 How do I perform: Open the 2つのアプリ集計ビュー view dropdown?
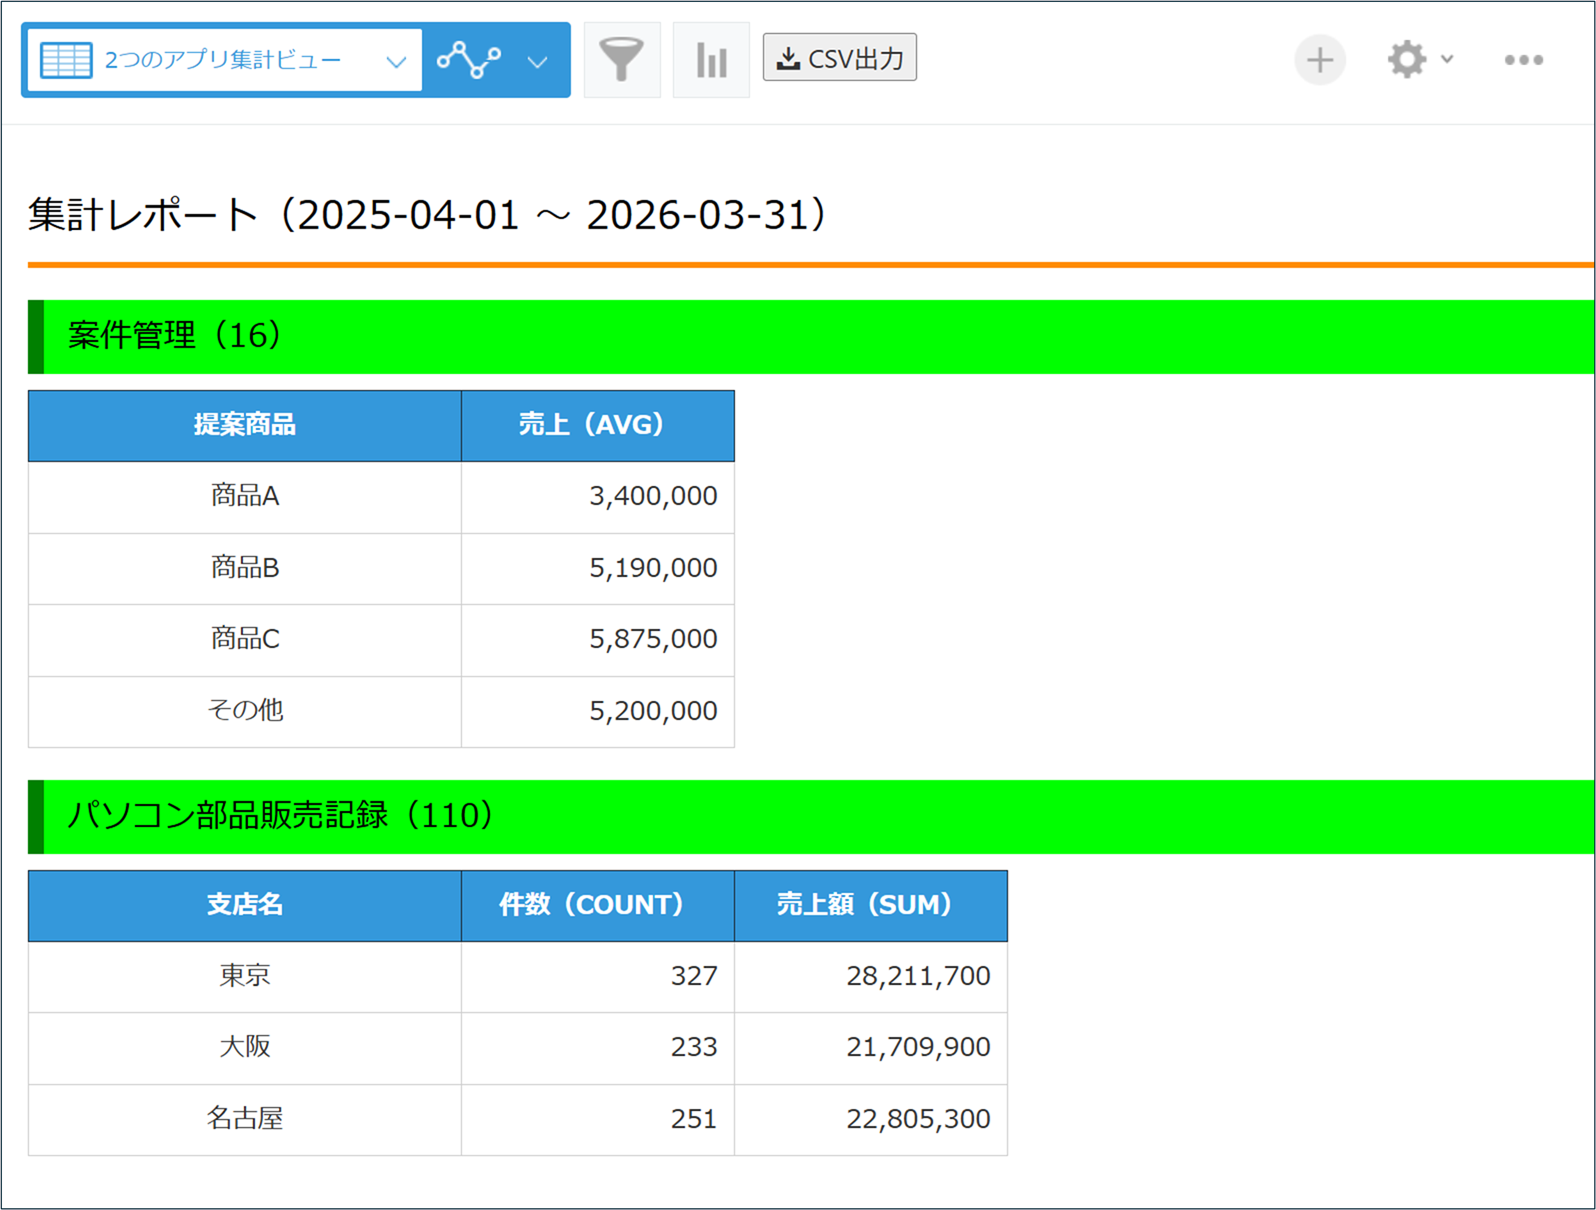pos(395,61)
